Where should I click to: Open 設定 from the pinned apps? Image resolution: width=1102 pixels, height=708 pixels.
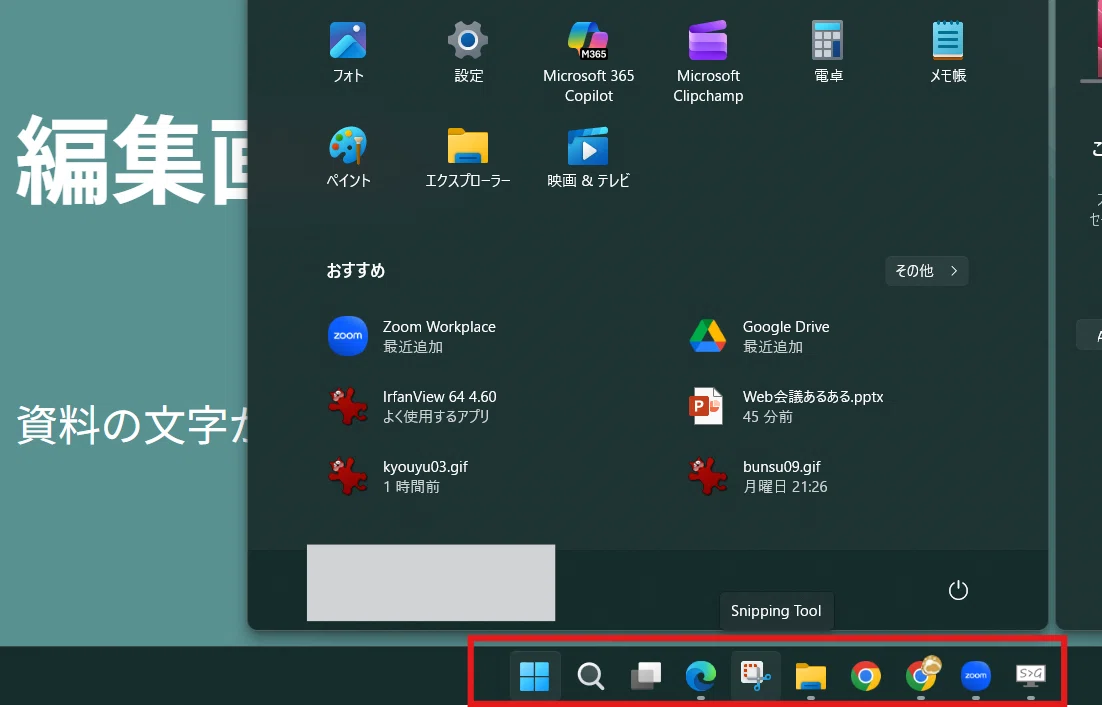point(468,52)
